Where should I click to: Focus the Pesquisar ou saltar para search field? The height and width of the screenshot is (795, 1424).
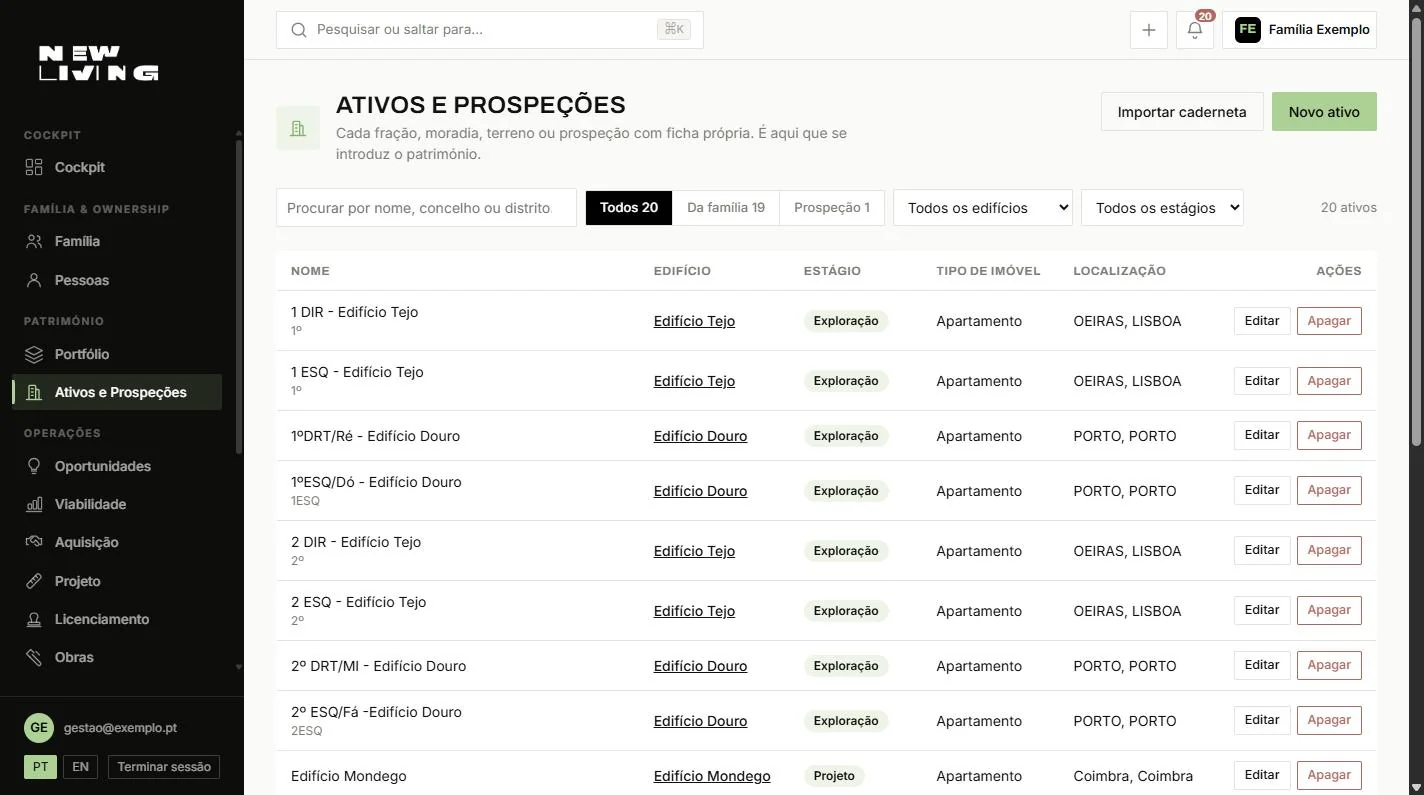pos(490,30)
